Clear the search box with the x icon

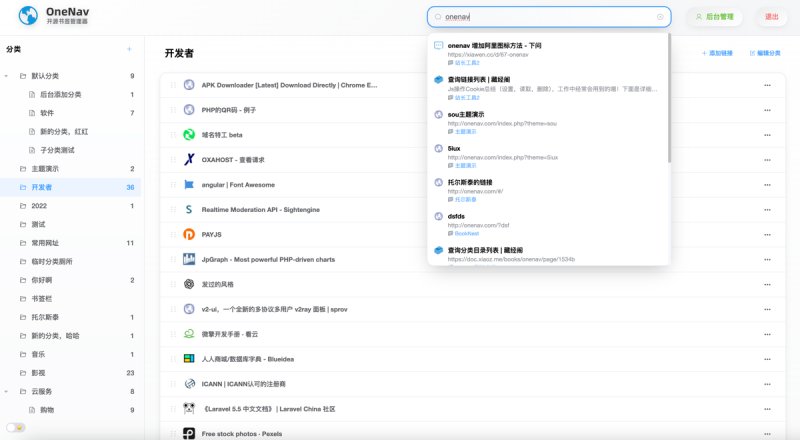pyautogui.click(x=660, y=17)
